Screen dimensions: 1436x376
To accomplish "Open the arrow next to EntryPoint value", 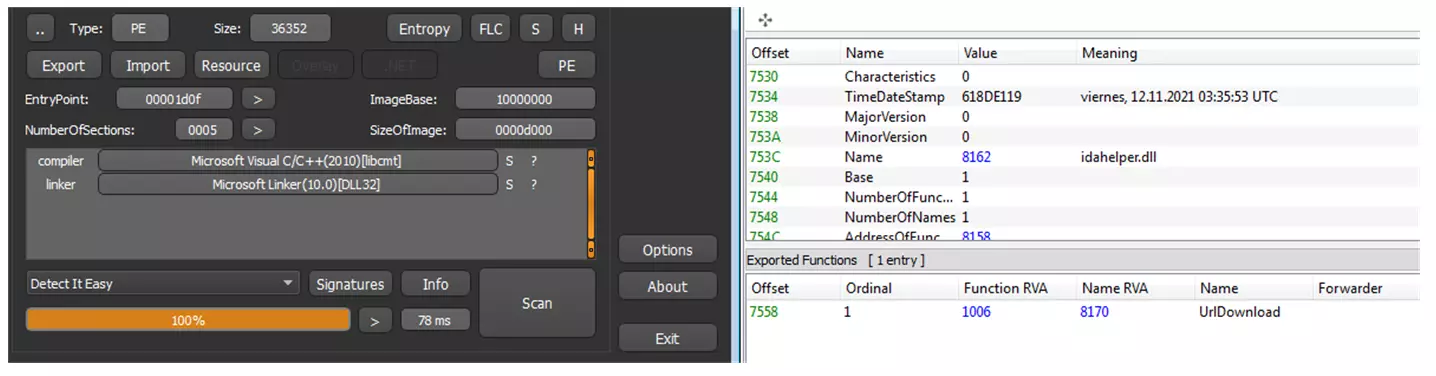I will point(257,99).
